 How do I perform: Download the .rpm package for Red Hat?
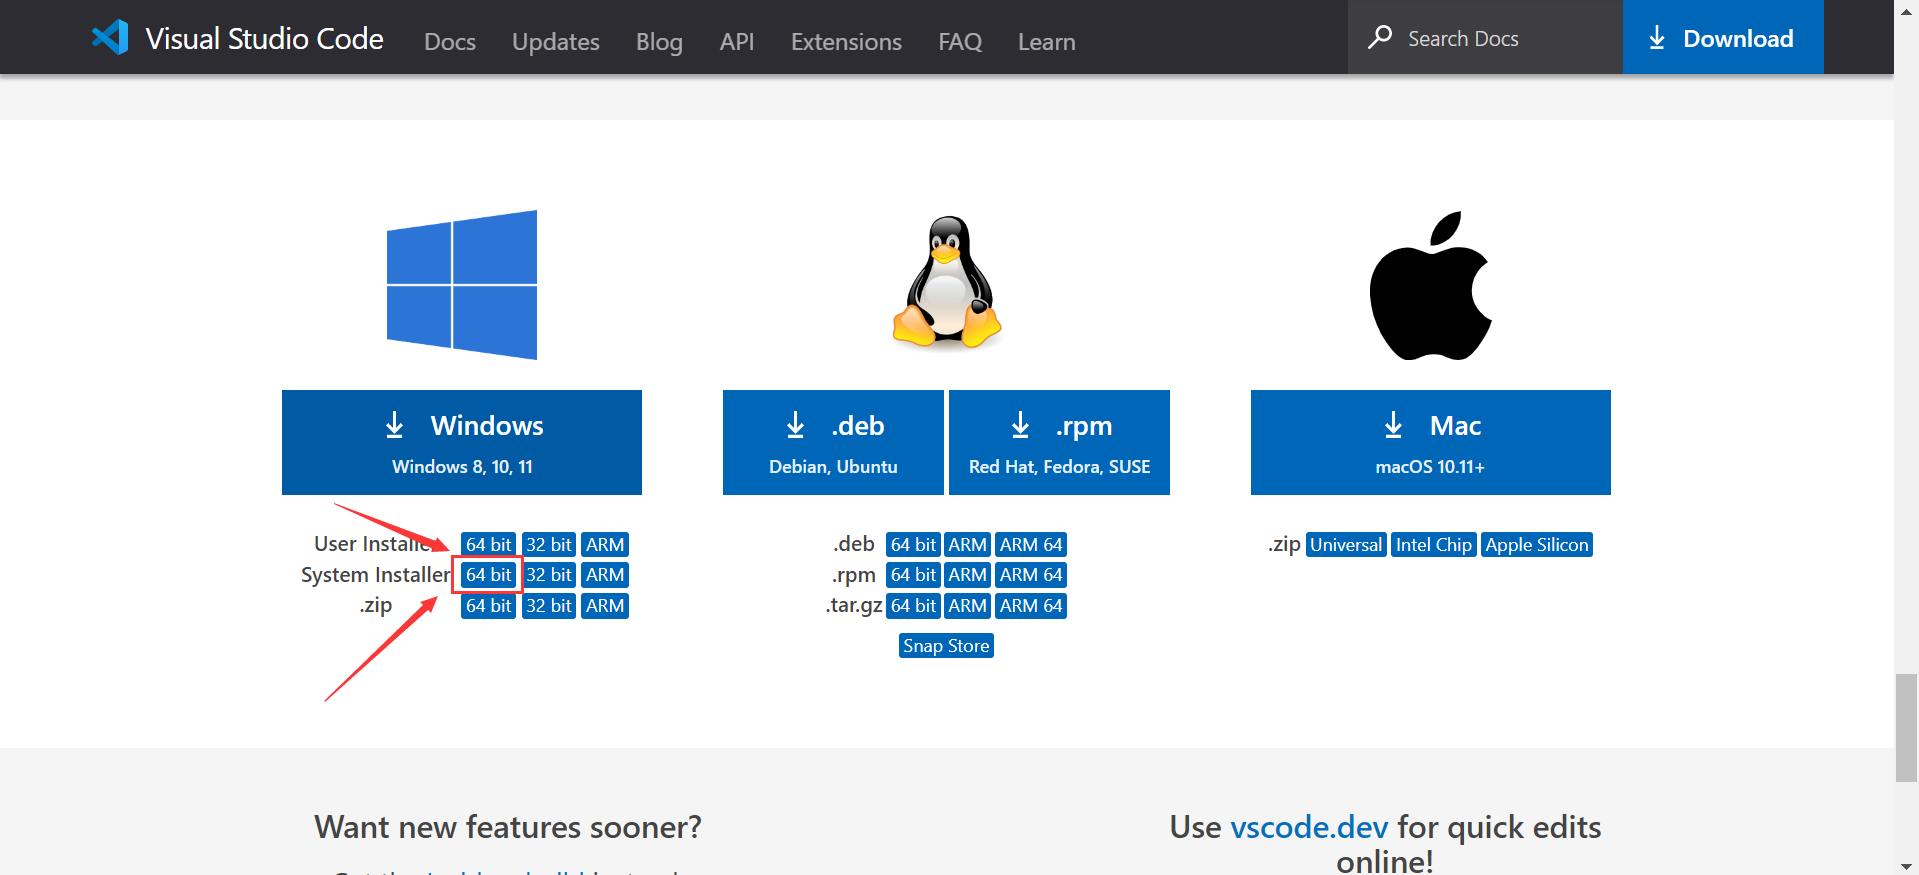[x=1059, y=442]
